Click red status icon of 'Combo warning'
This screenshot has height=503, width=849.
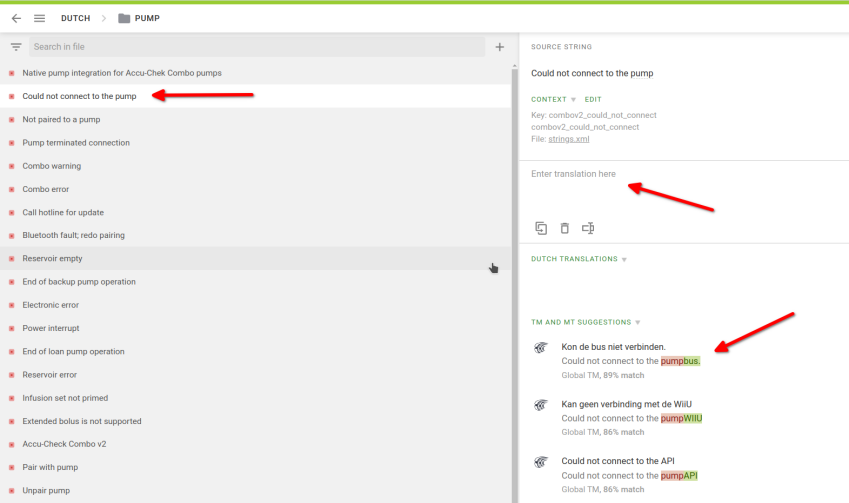[x=11, y=166]
